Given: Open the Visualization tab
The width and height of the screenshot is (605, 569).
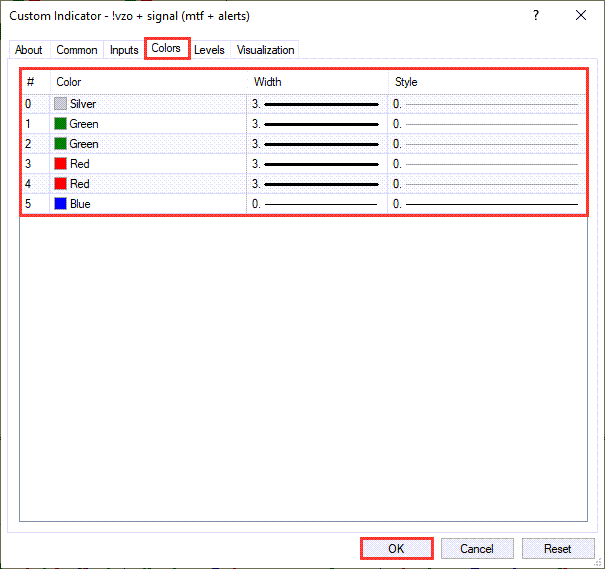Looking at the screenshot, I should 265,50.
